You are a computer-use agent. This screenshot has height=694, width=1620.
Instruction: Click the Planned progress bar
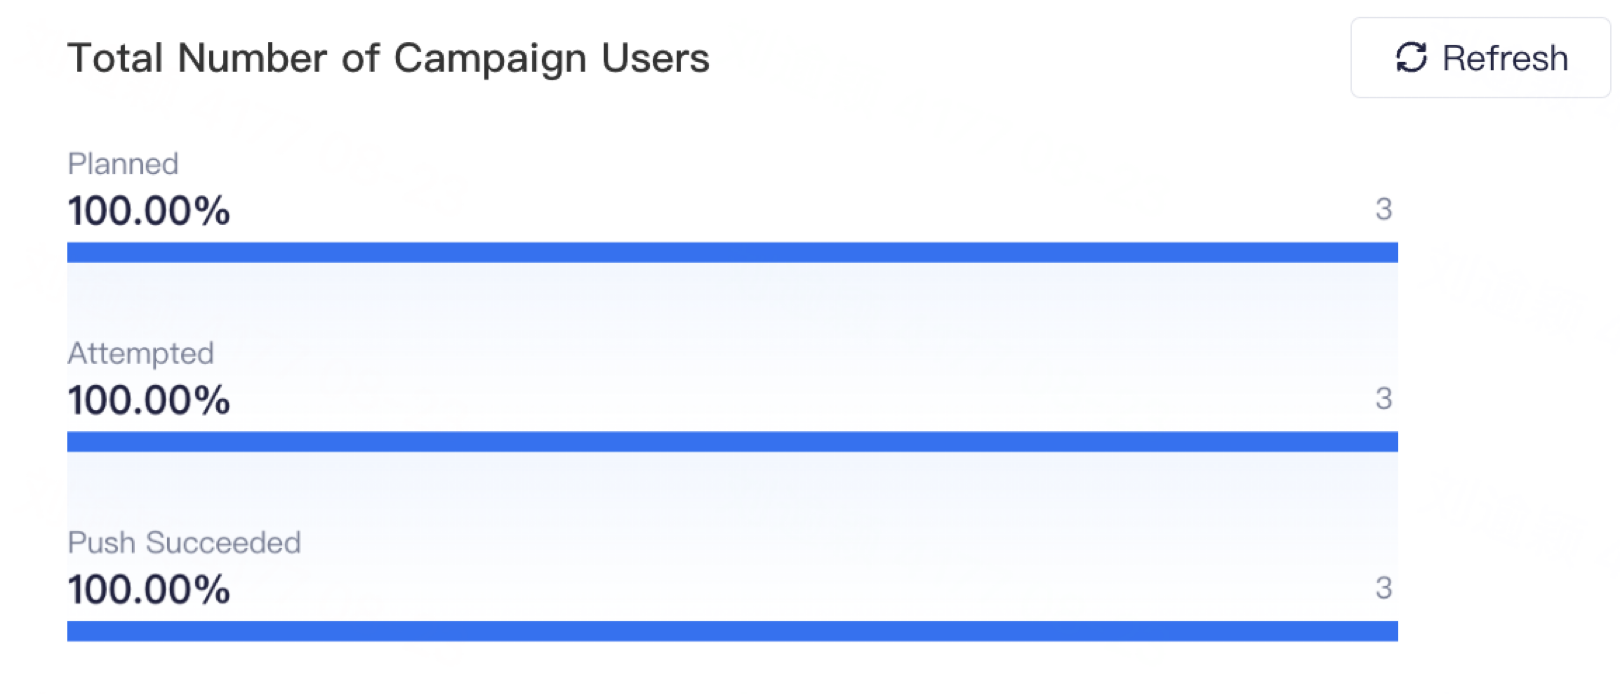click(x=732, y=252)
